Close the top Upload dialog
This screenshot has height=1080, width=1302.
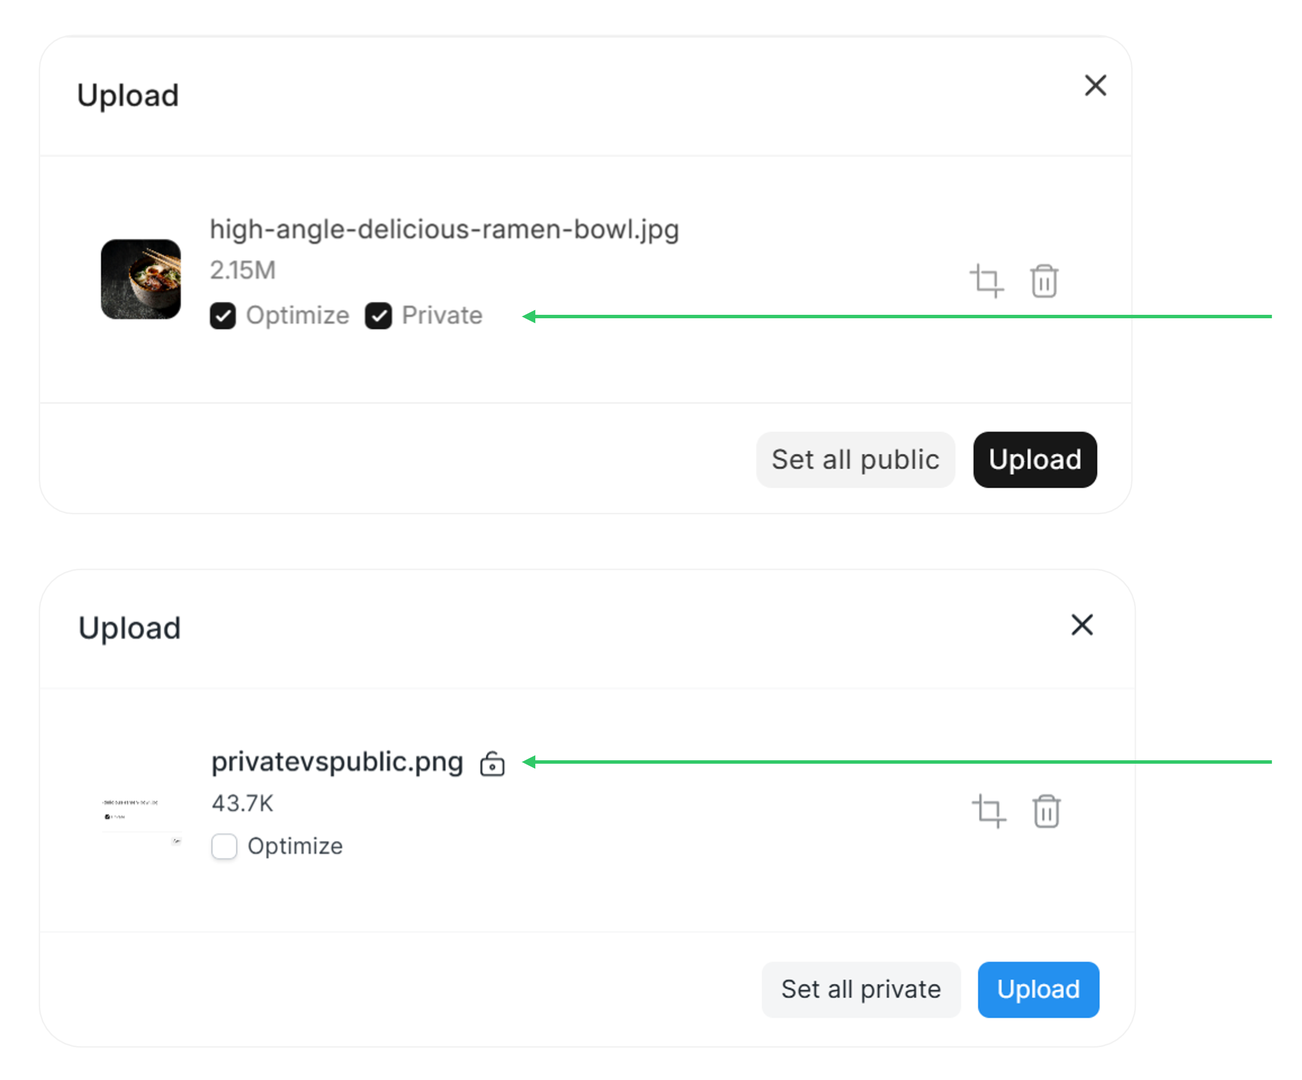pos(1095,86)
